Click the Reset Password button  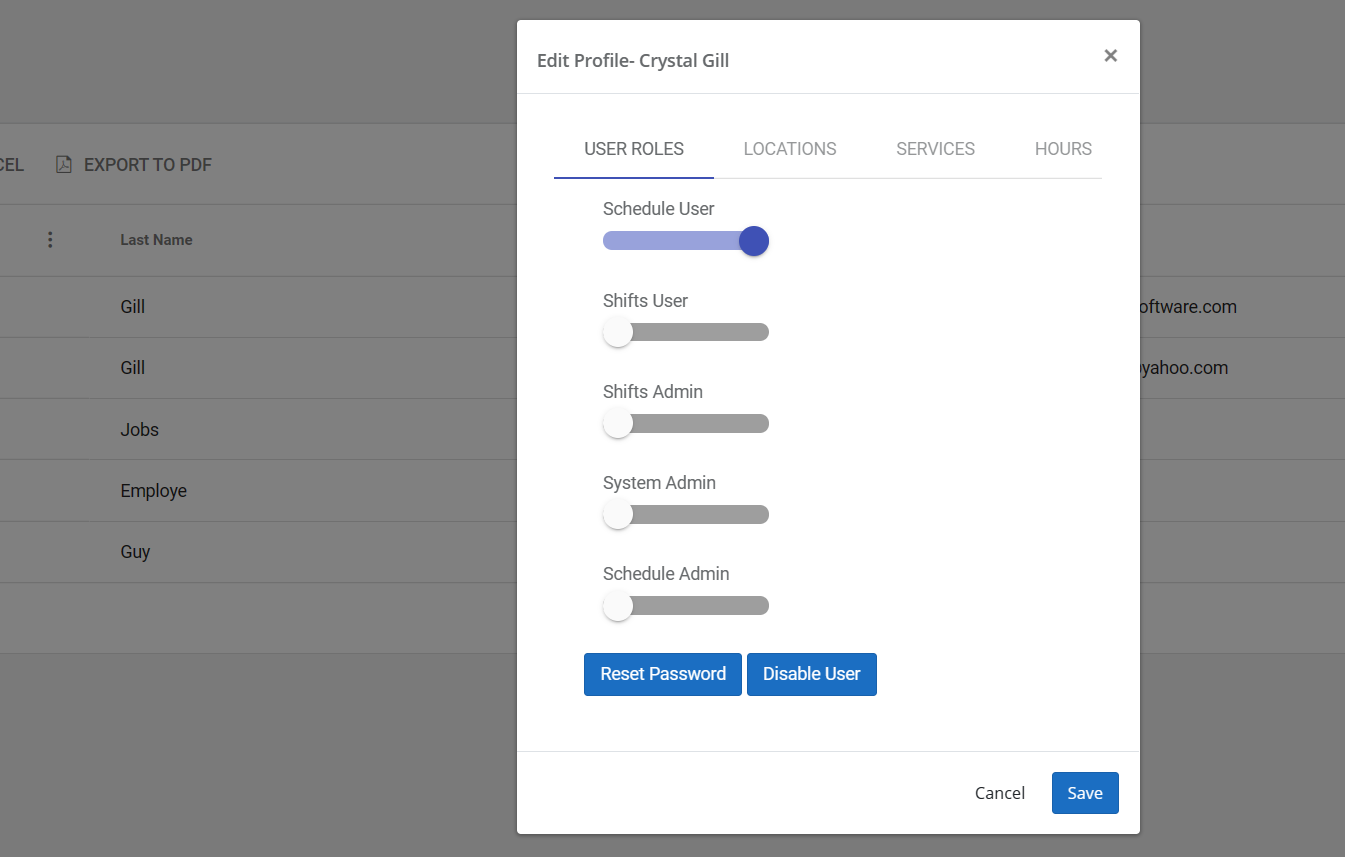[662, 674]
